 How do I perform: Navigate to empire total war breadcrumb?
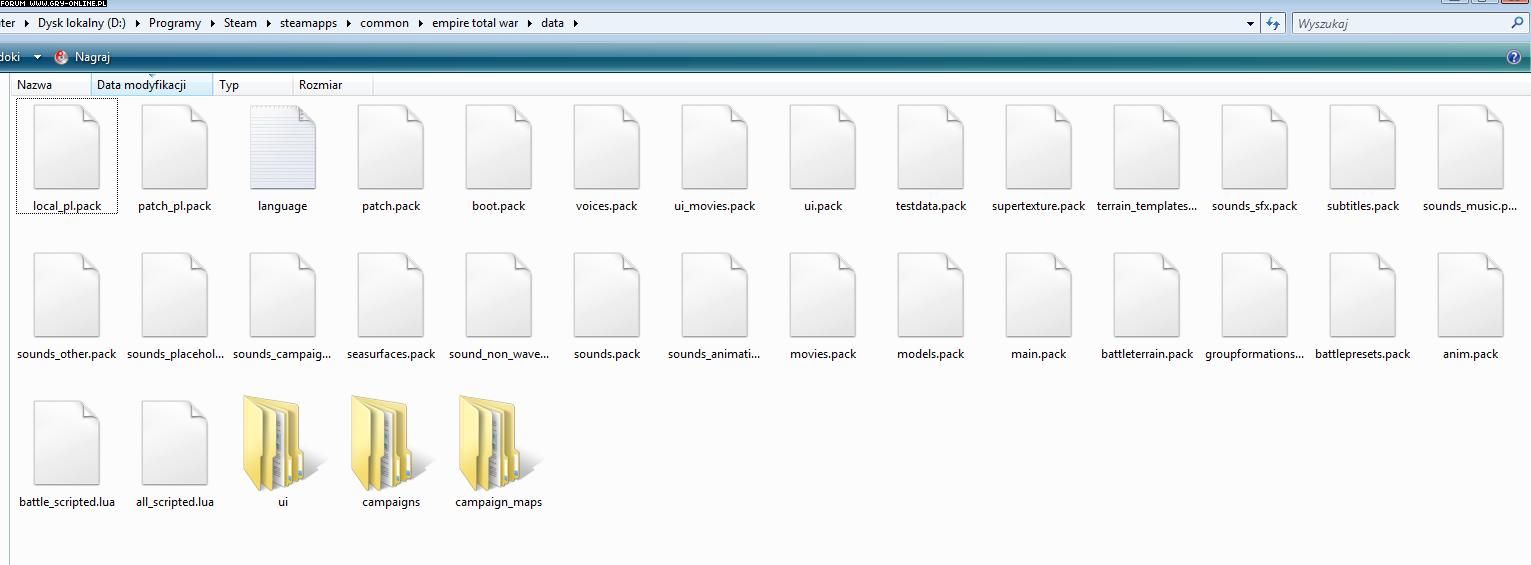(x=475, y=23)
